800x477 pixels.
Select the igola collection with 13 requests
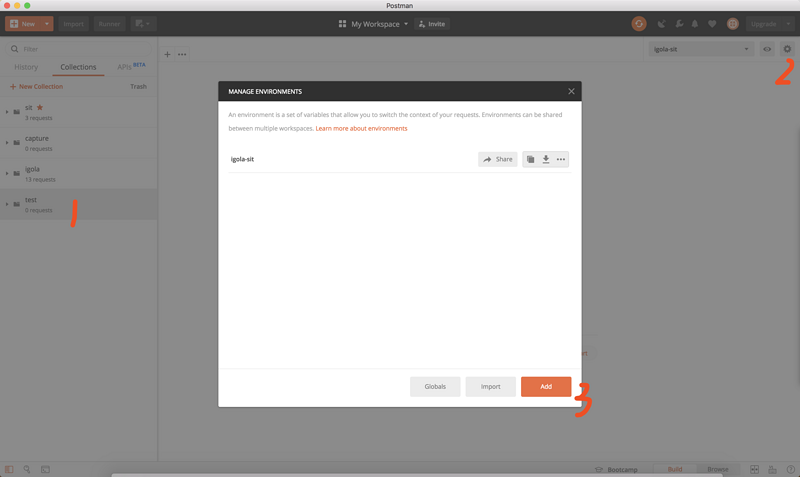coord(79,173)
